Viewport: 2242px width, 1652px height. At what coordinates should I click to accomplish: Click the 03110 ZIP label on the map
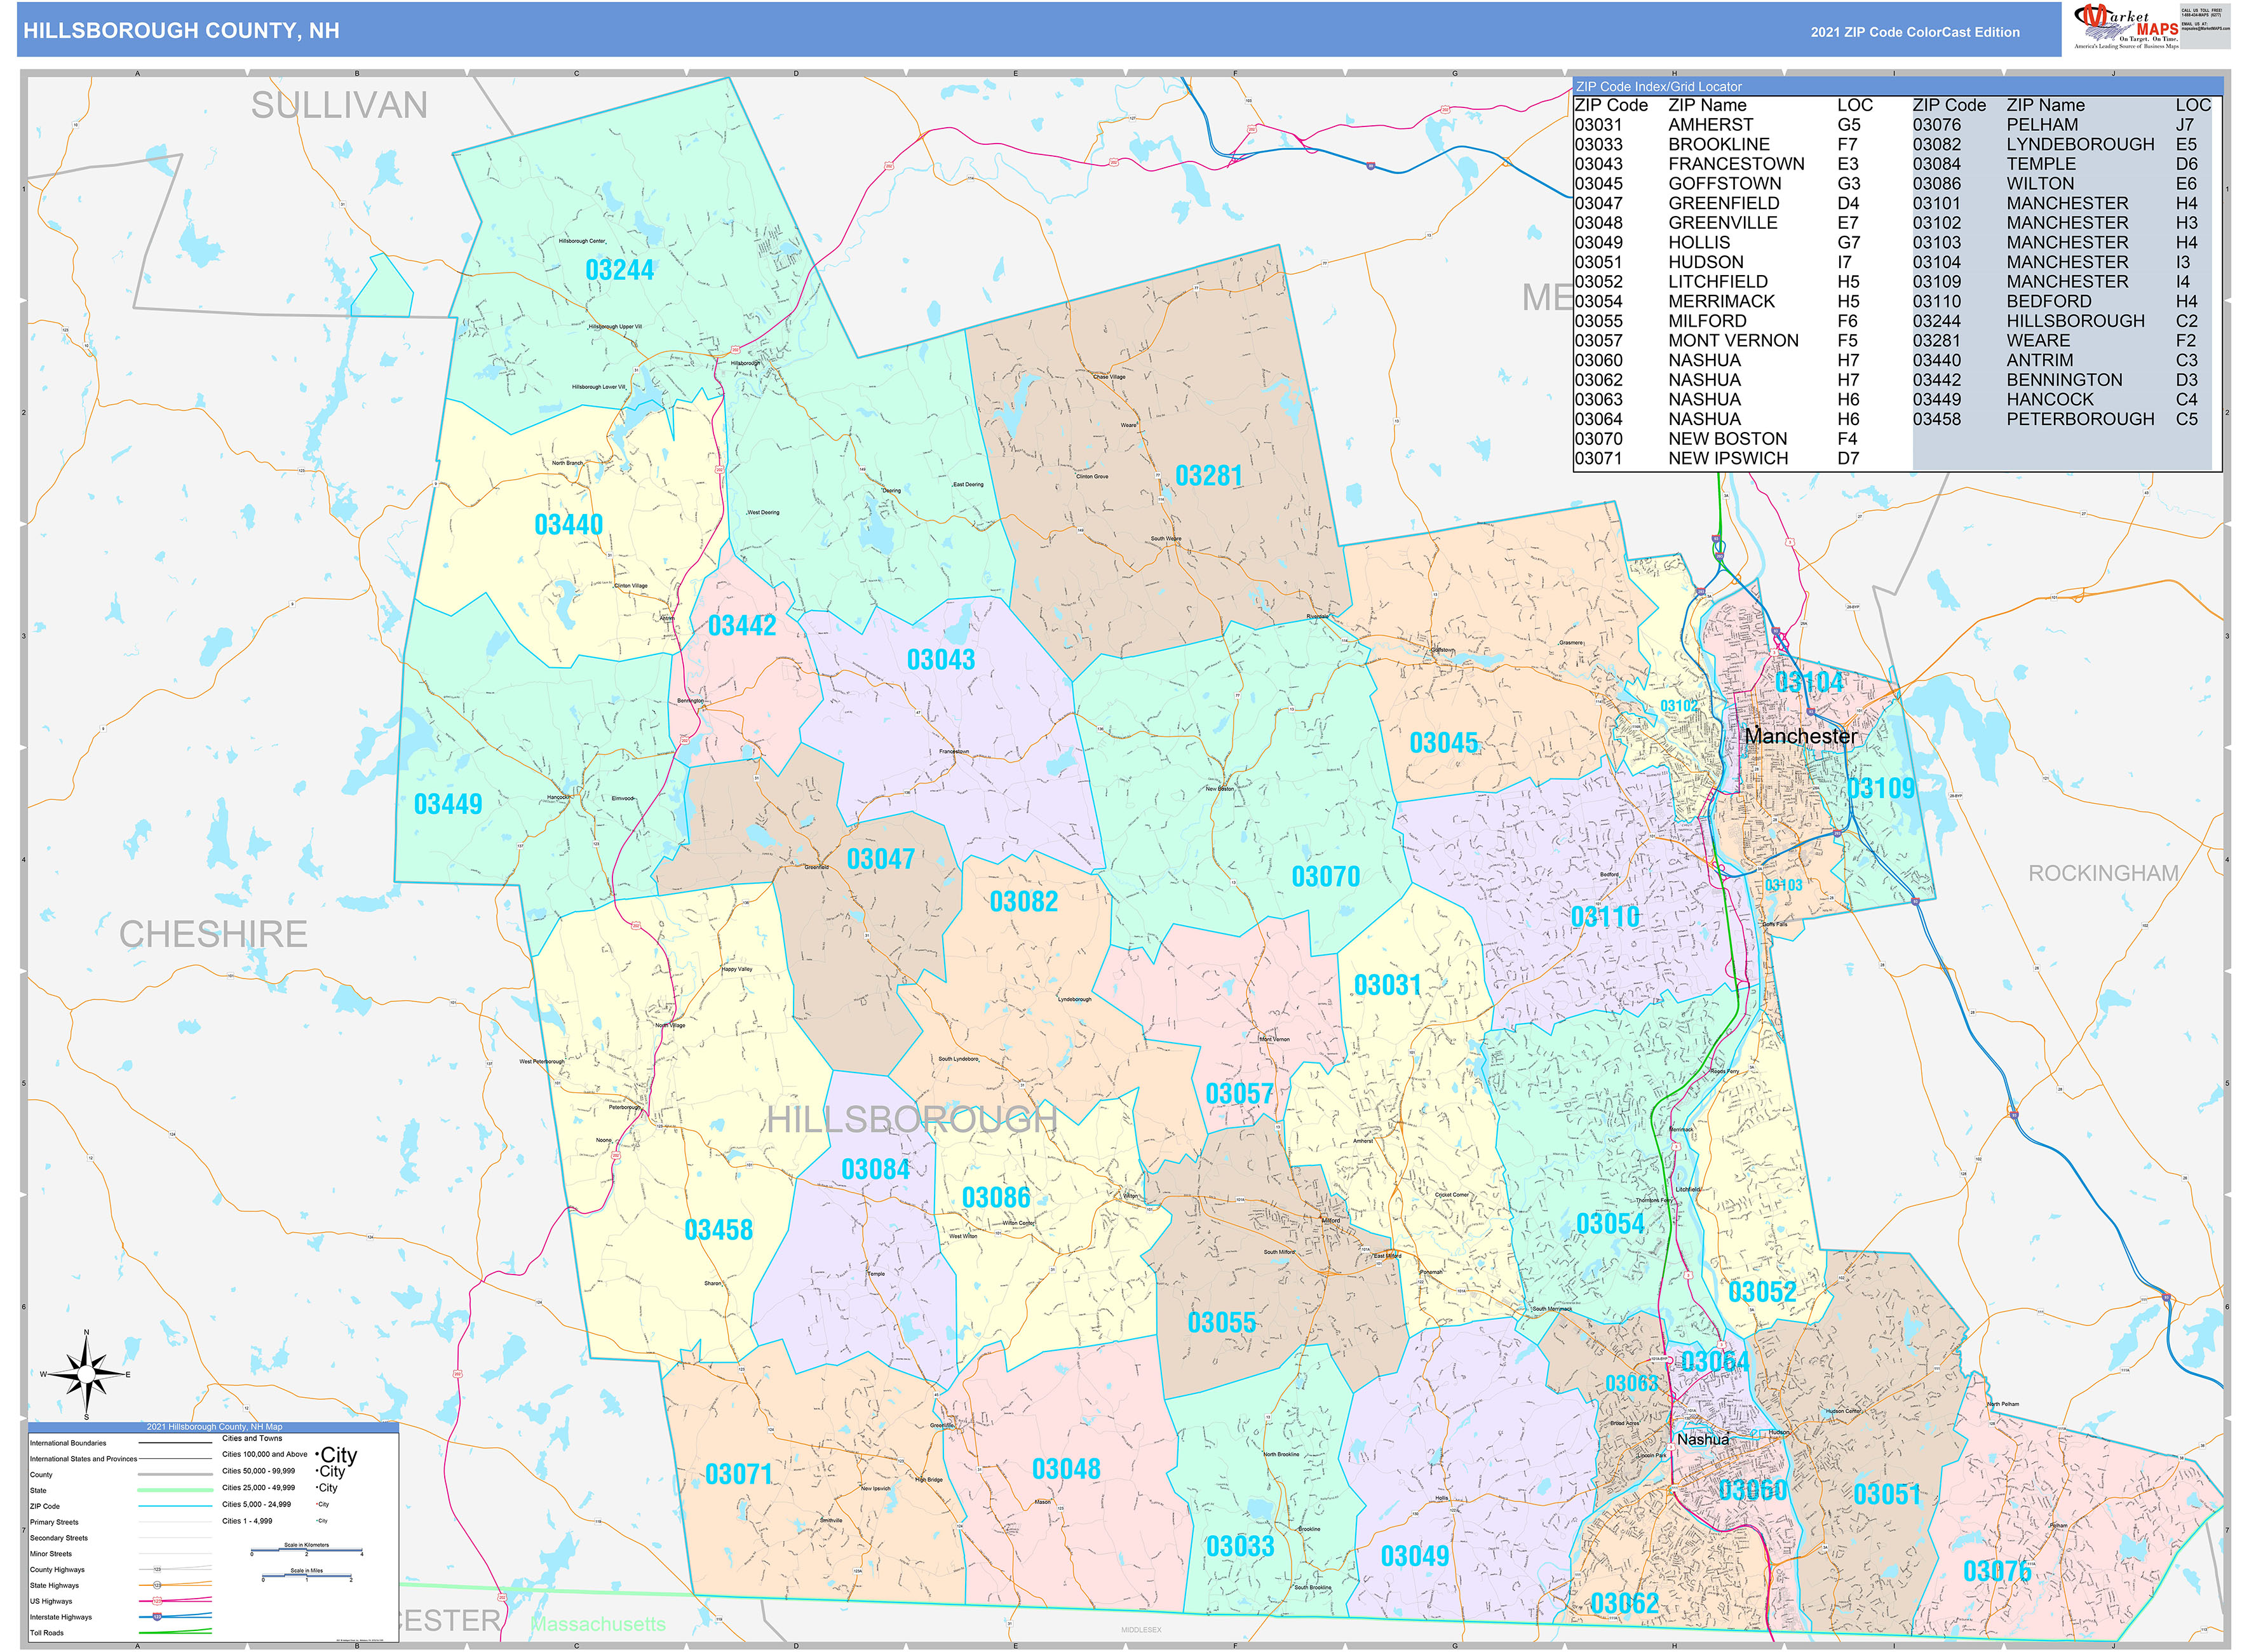click(1605, 917)
